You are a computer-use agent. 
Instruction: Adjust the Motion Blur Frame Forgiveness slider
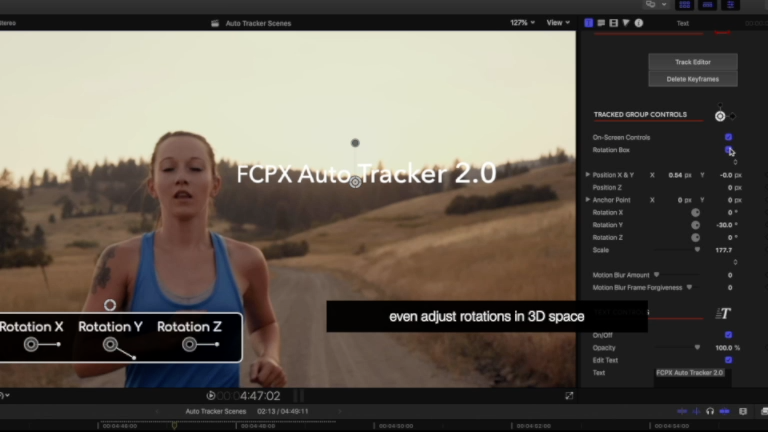(x=689, y=288)
